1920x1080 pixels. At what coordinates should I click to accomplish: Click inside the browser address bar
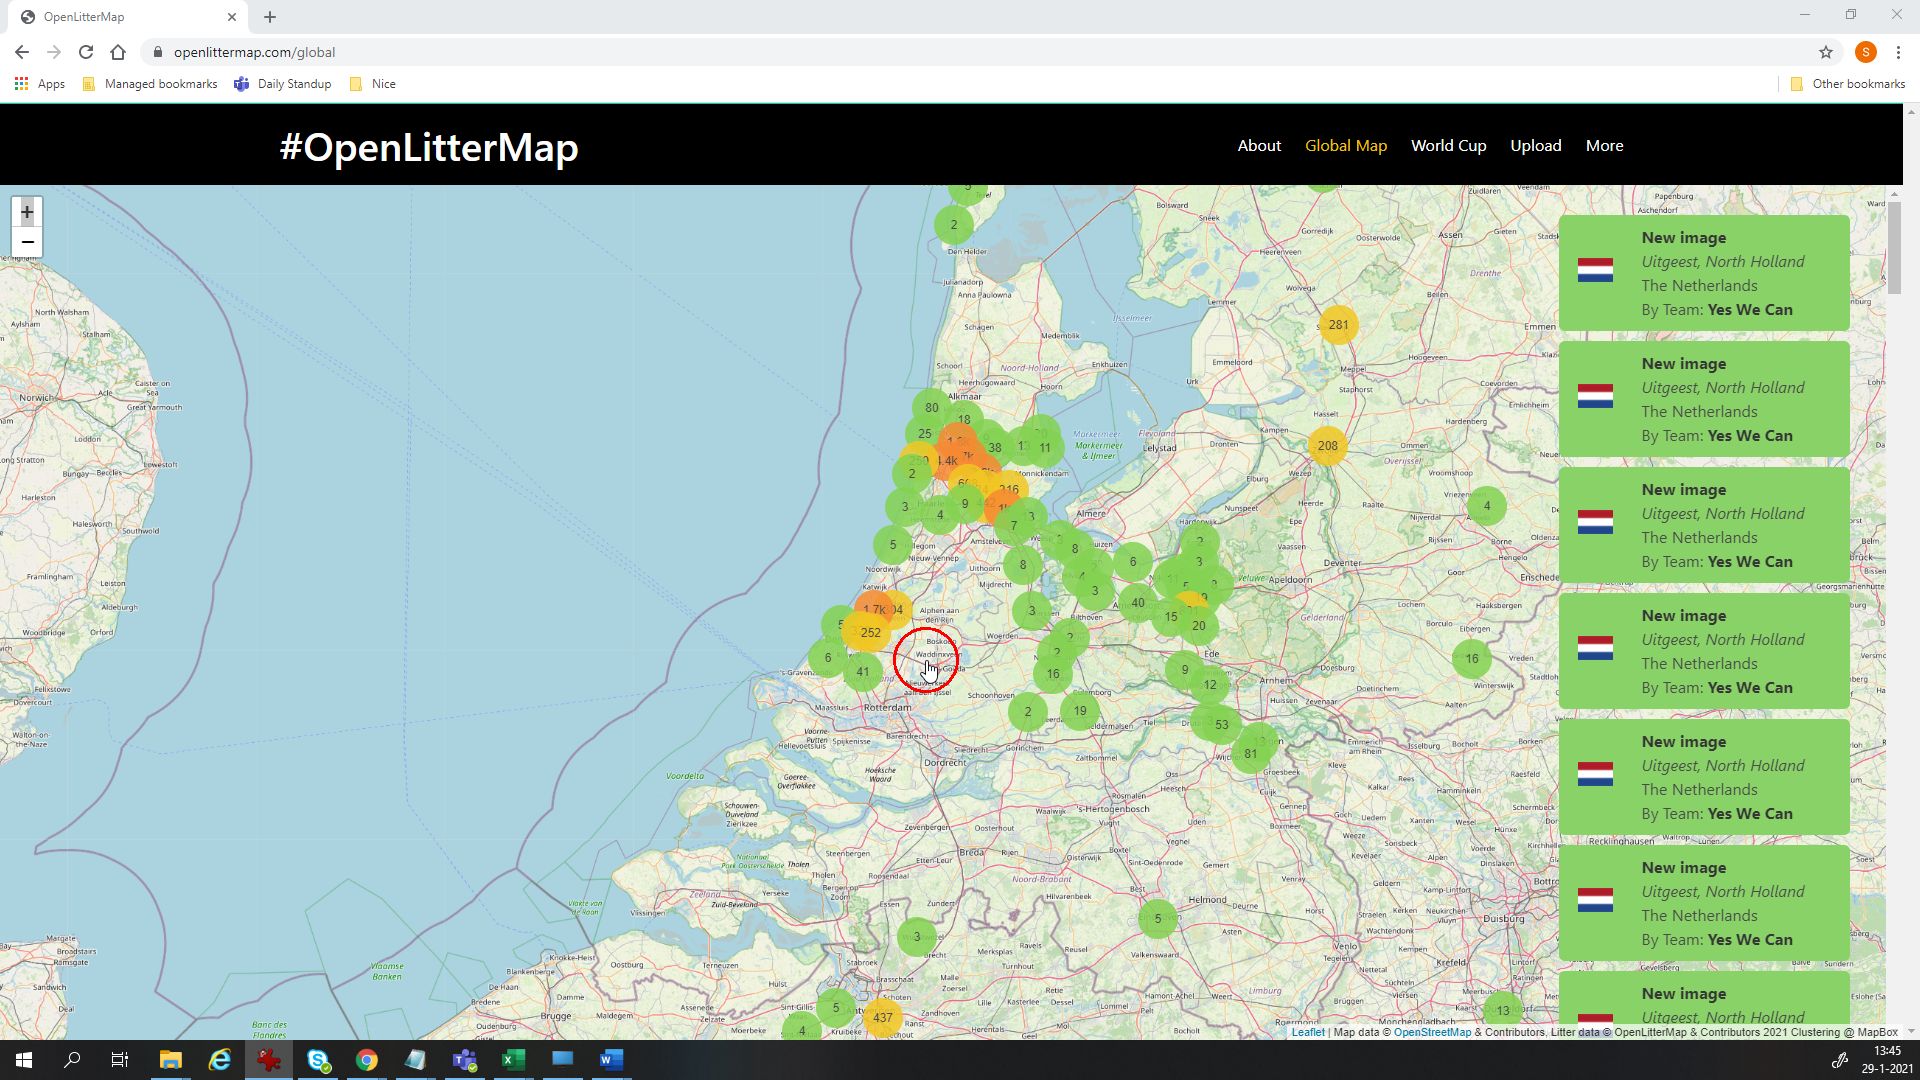400,52
